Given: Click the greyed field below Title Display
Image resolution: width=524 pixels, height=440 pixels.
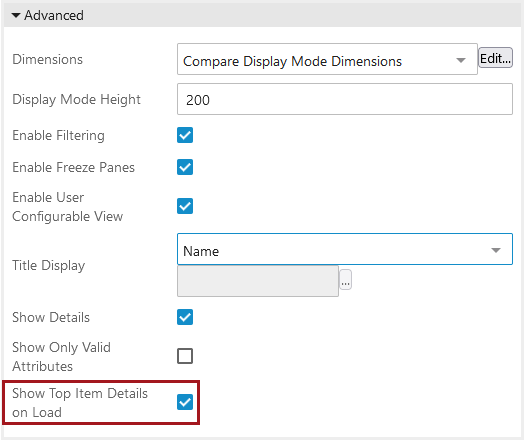Looking at the screenshot, I should (x=258, y=281).
